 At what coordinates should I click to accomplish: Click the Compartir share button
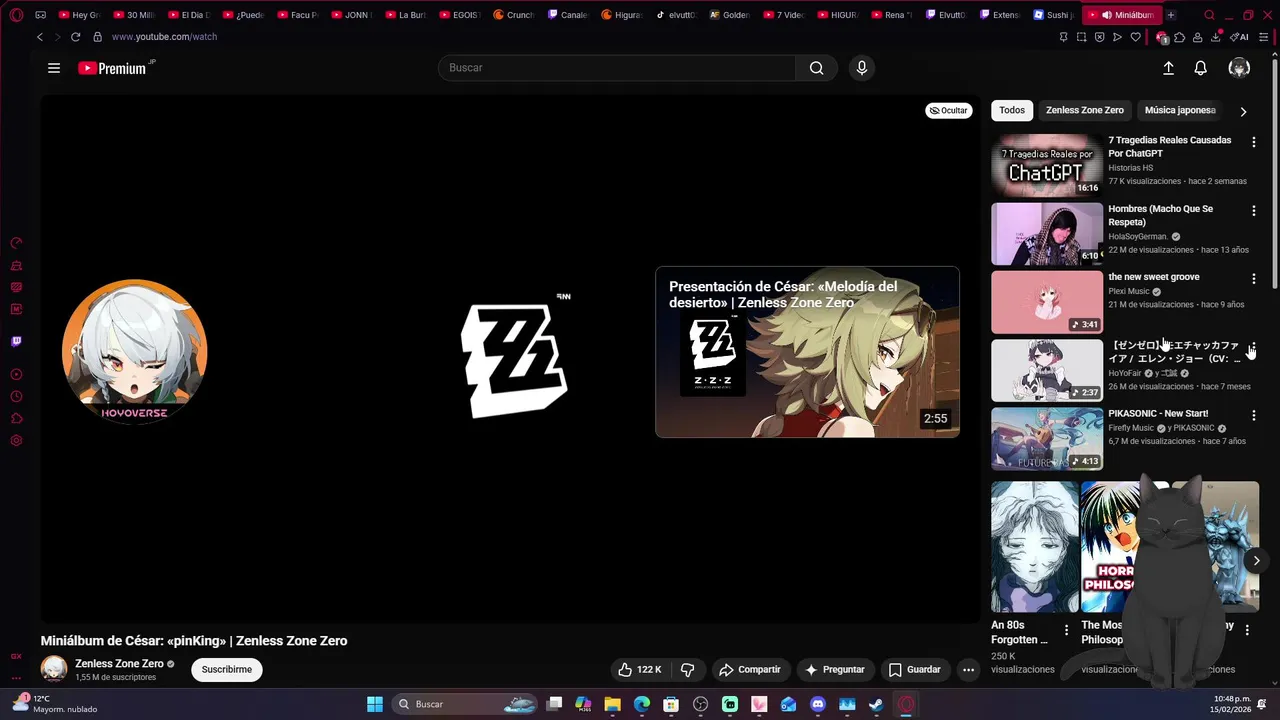pyautogui.click(x=750, y=670)
